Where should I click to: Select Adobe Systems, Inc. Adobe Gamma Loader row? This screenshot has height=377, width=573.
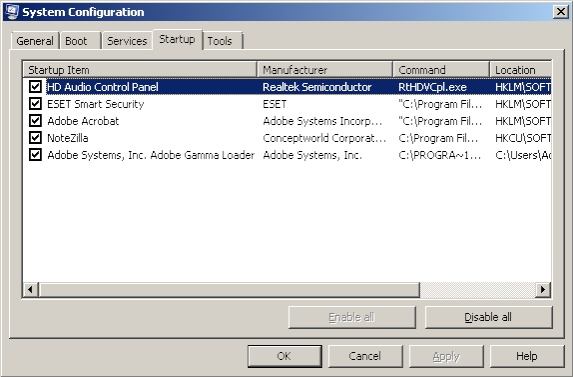[287, 155]
